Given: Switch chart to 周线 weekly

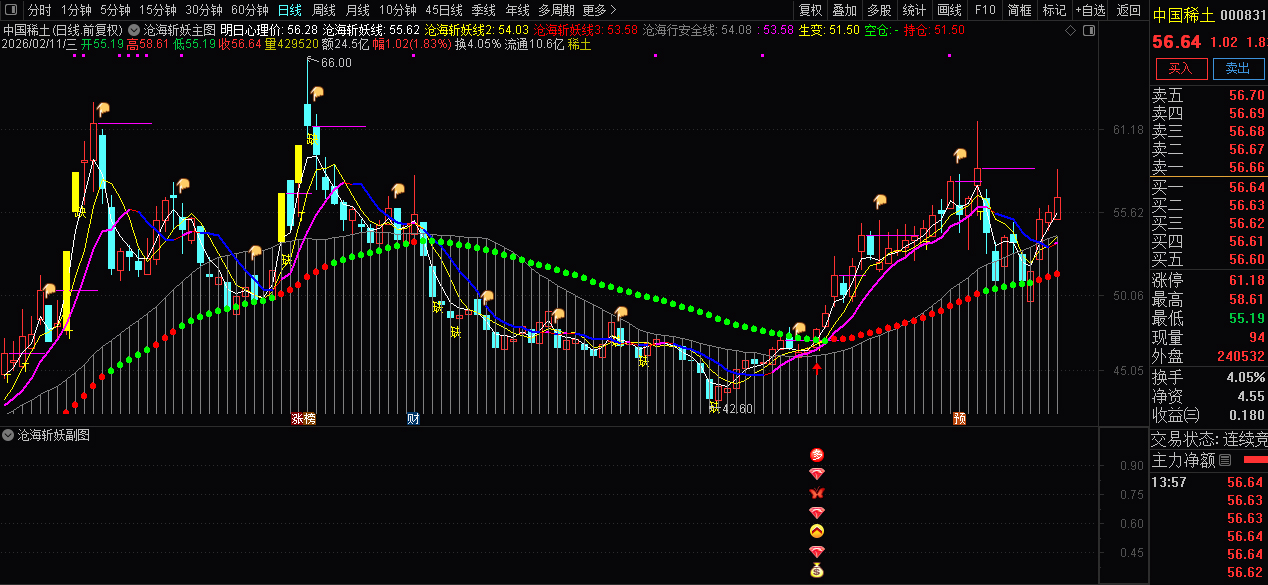Looking at the screenshot, I should 324,10.
